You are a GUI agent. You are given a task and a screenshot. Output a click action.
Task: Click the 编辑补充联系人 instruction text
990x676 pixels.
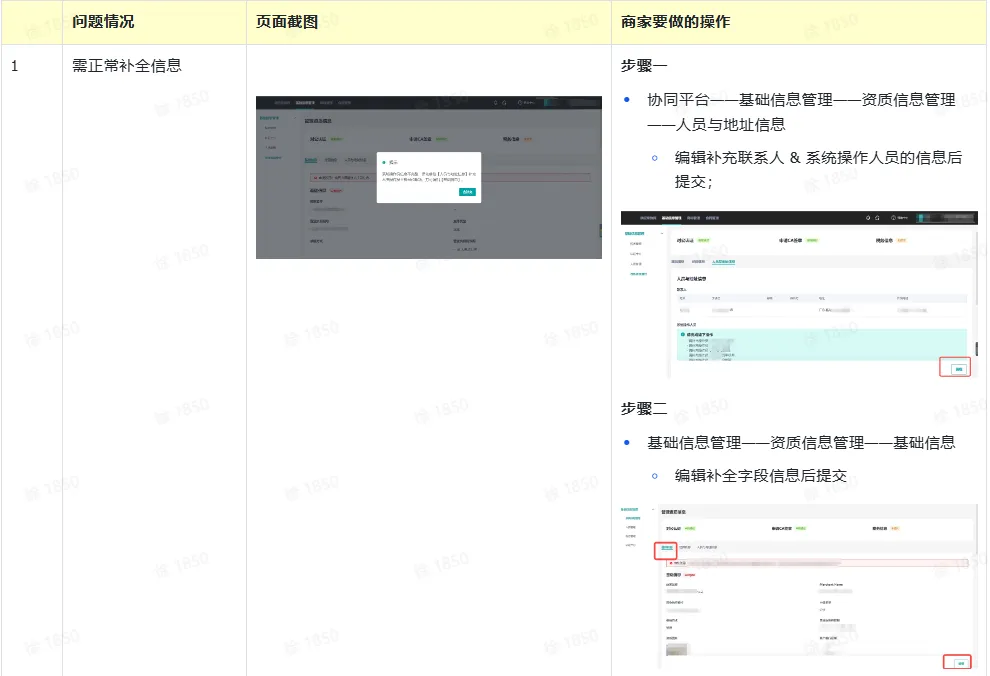[818, 169]
